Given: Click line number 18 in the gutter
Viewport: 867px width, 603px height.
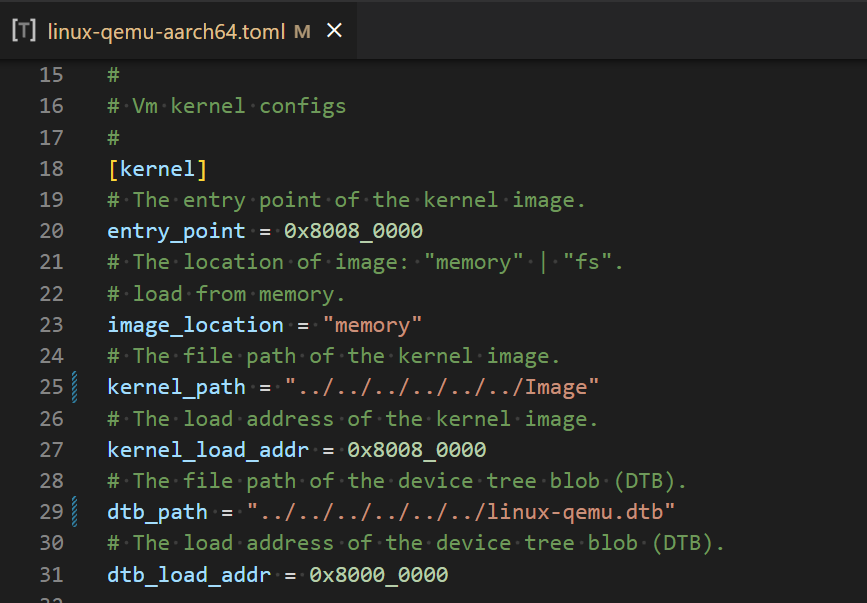Looking at the screenshot, I should point(51,169).
